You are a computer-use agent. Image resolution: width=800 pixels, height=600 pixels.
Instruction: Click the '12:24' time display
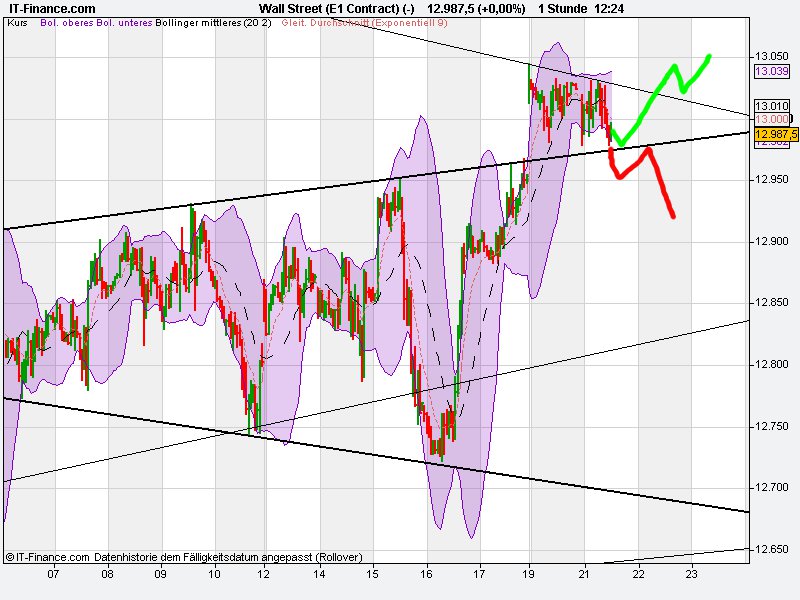610,9
